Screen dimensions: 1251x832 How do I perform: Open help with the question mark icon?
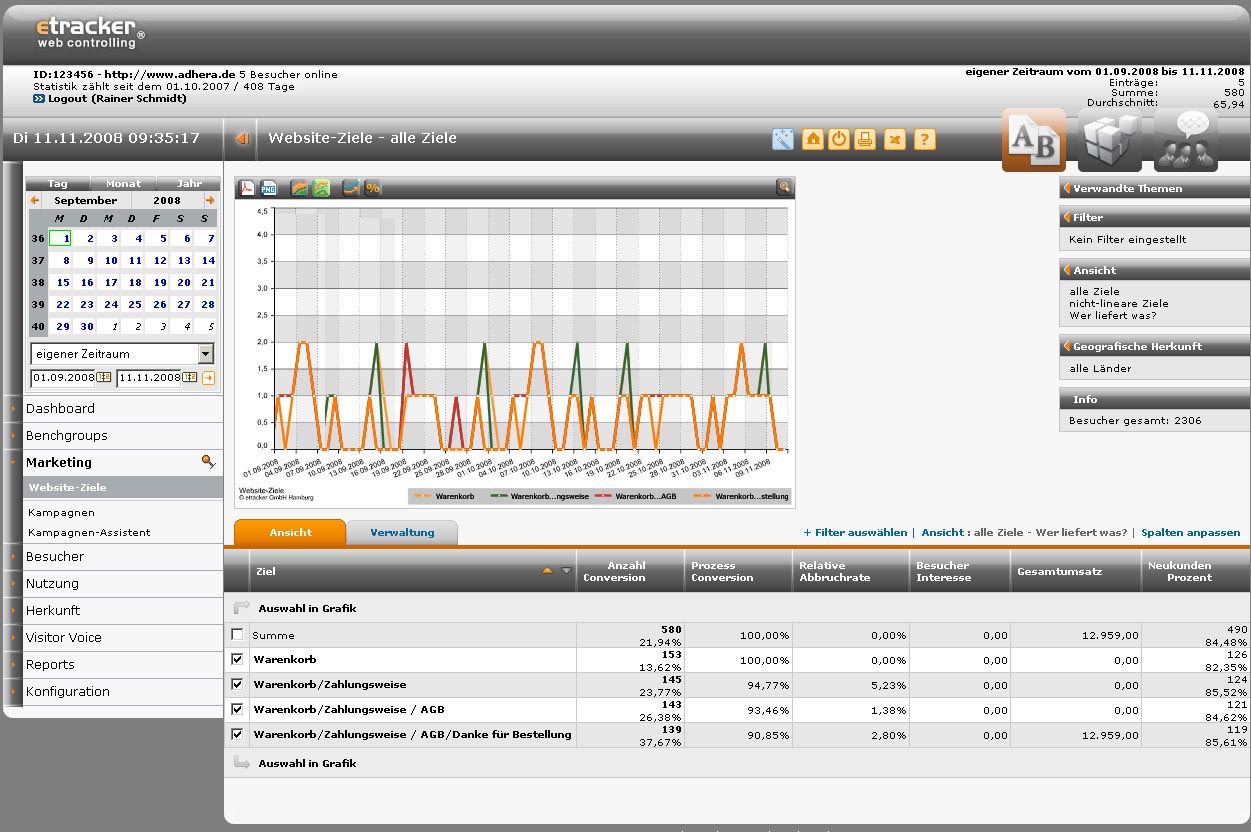(925, 139)
